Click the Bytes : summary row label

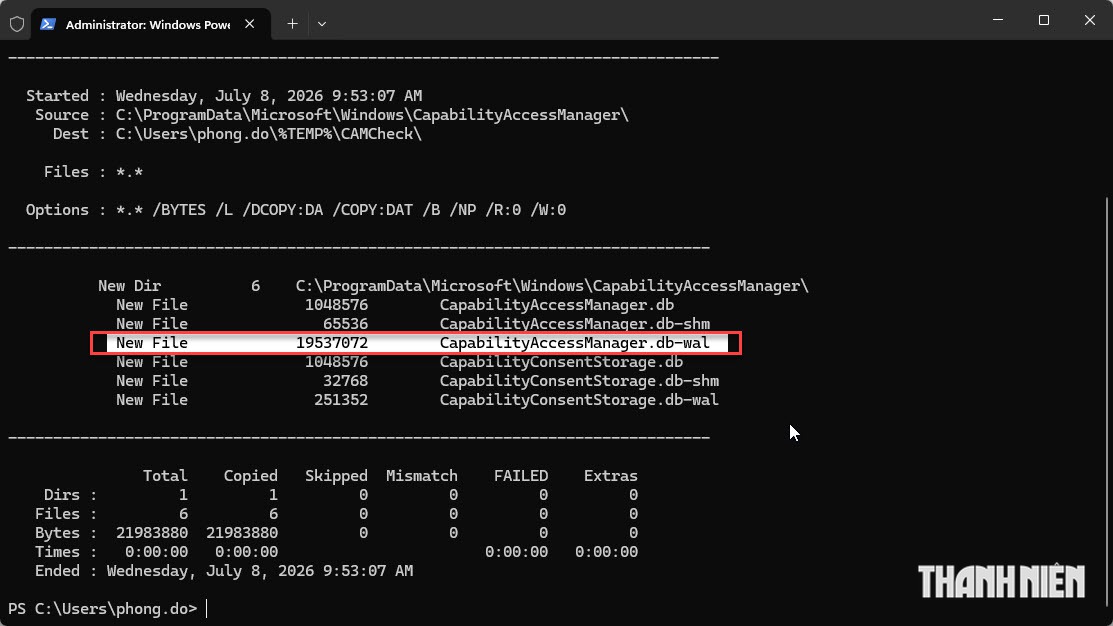tap(66, 533)
